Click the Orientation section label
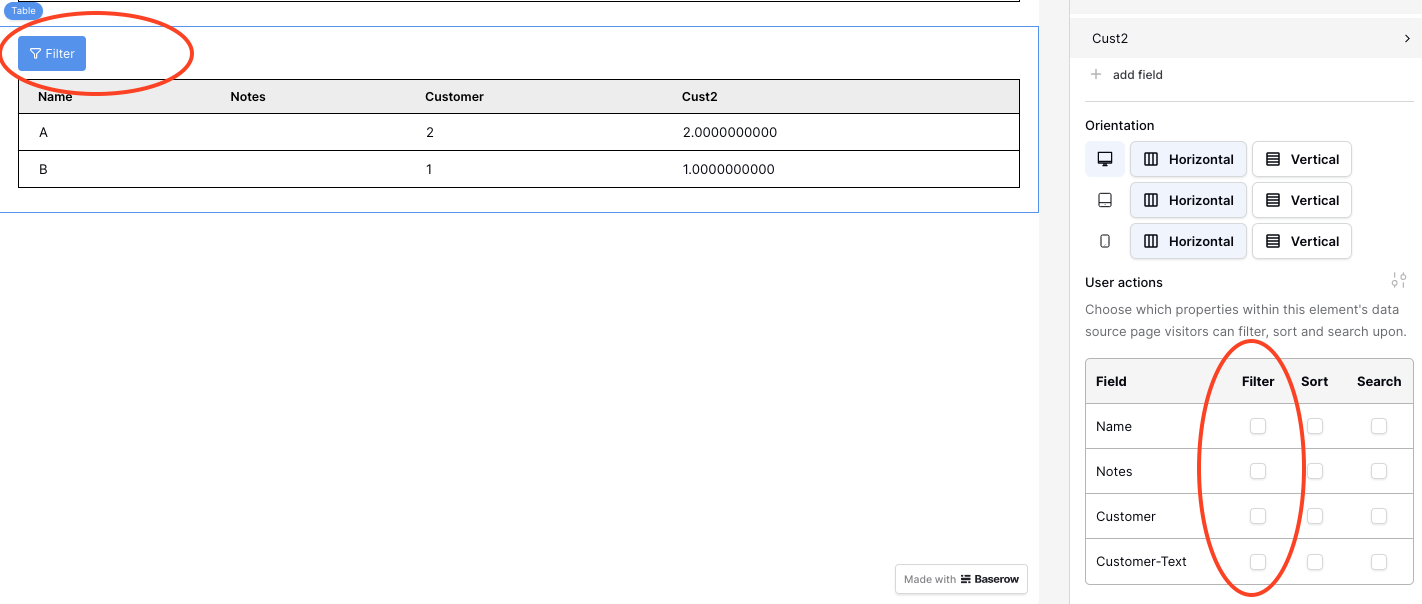This screenshot has height=604, width=1422. tap(1119, 126)
